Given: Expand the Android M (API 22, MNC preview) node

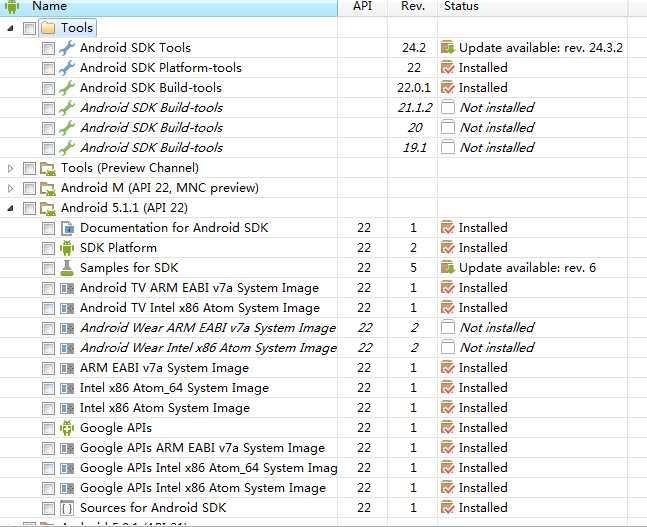Looking at the screenshot, I should (x=11, y=189).
